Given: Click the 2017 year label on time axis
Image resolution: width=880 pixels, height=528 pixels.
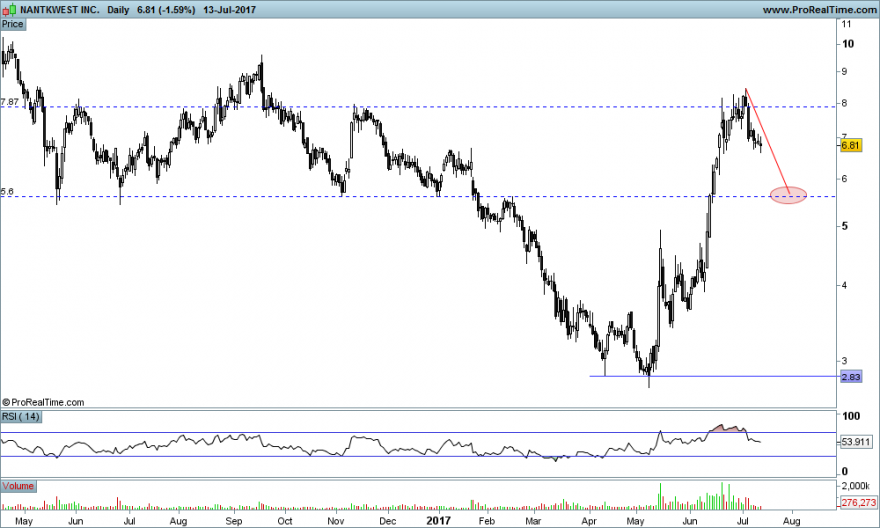Looking at the screenshot, I should 438,521.
